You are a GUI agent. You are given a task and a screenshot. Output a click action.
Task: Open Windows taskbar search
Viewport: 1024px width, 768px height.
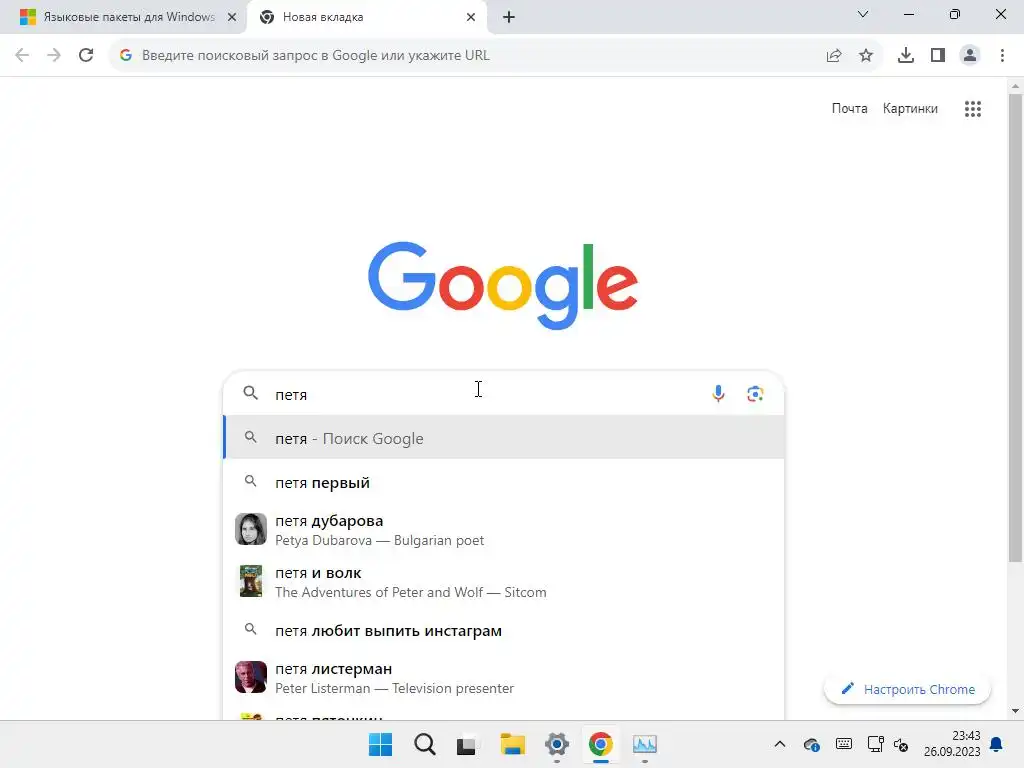point(424,744)
